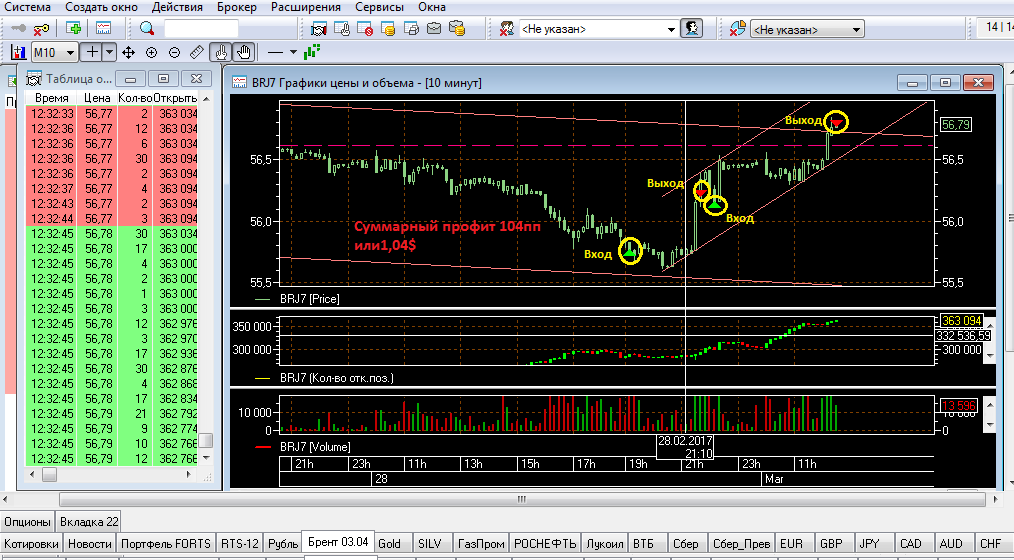Toggle the open hand grab tool button
The image size is (1014, 560).
(244, 52)
